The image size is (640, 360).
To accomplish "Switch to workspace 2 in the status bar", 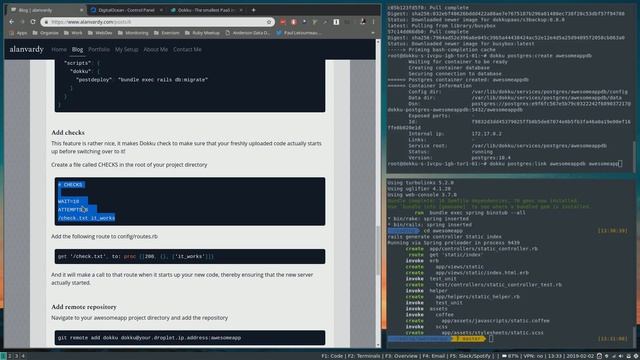I will pos(10,356).
